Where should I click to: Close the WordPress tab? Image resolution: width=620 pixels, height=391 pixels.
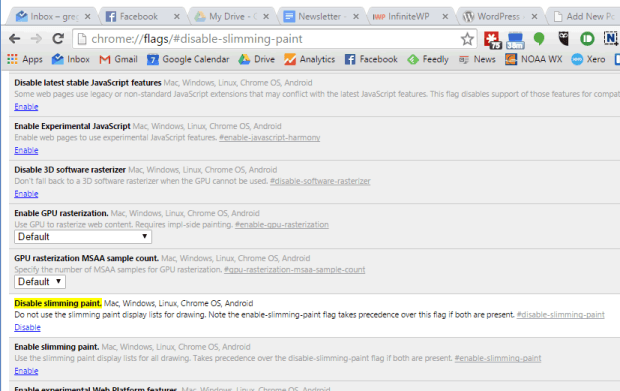pos(534,17)
